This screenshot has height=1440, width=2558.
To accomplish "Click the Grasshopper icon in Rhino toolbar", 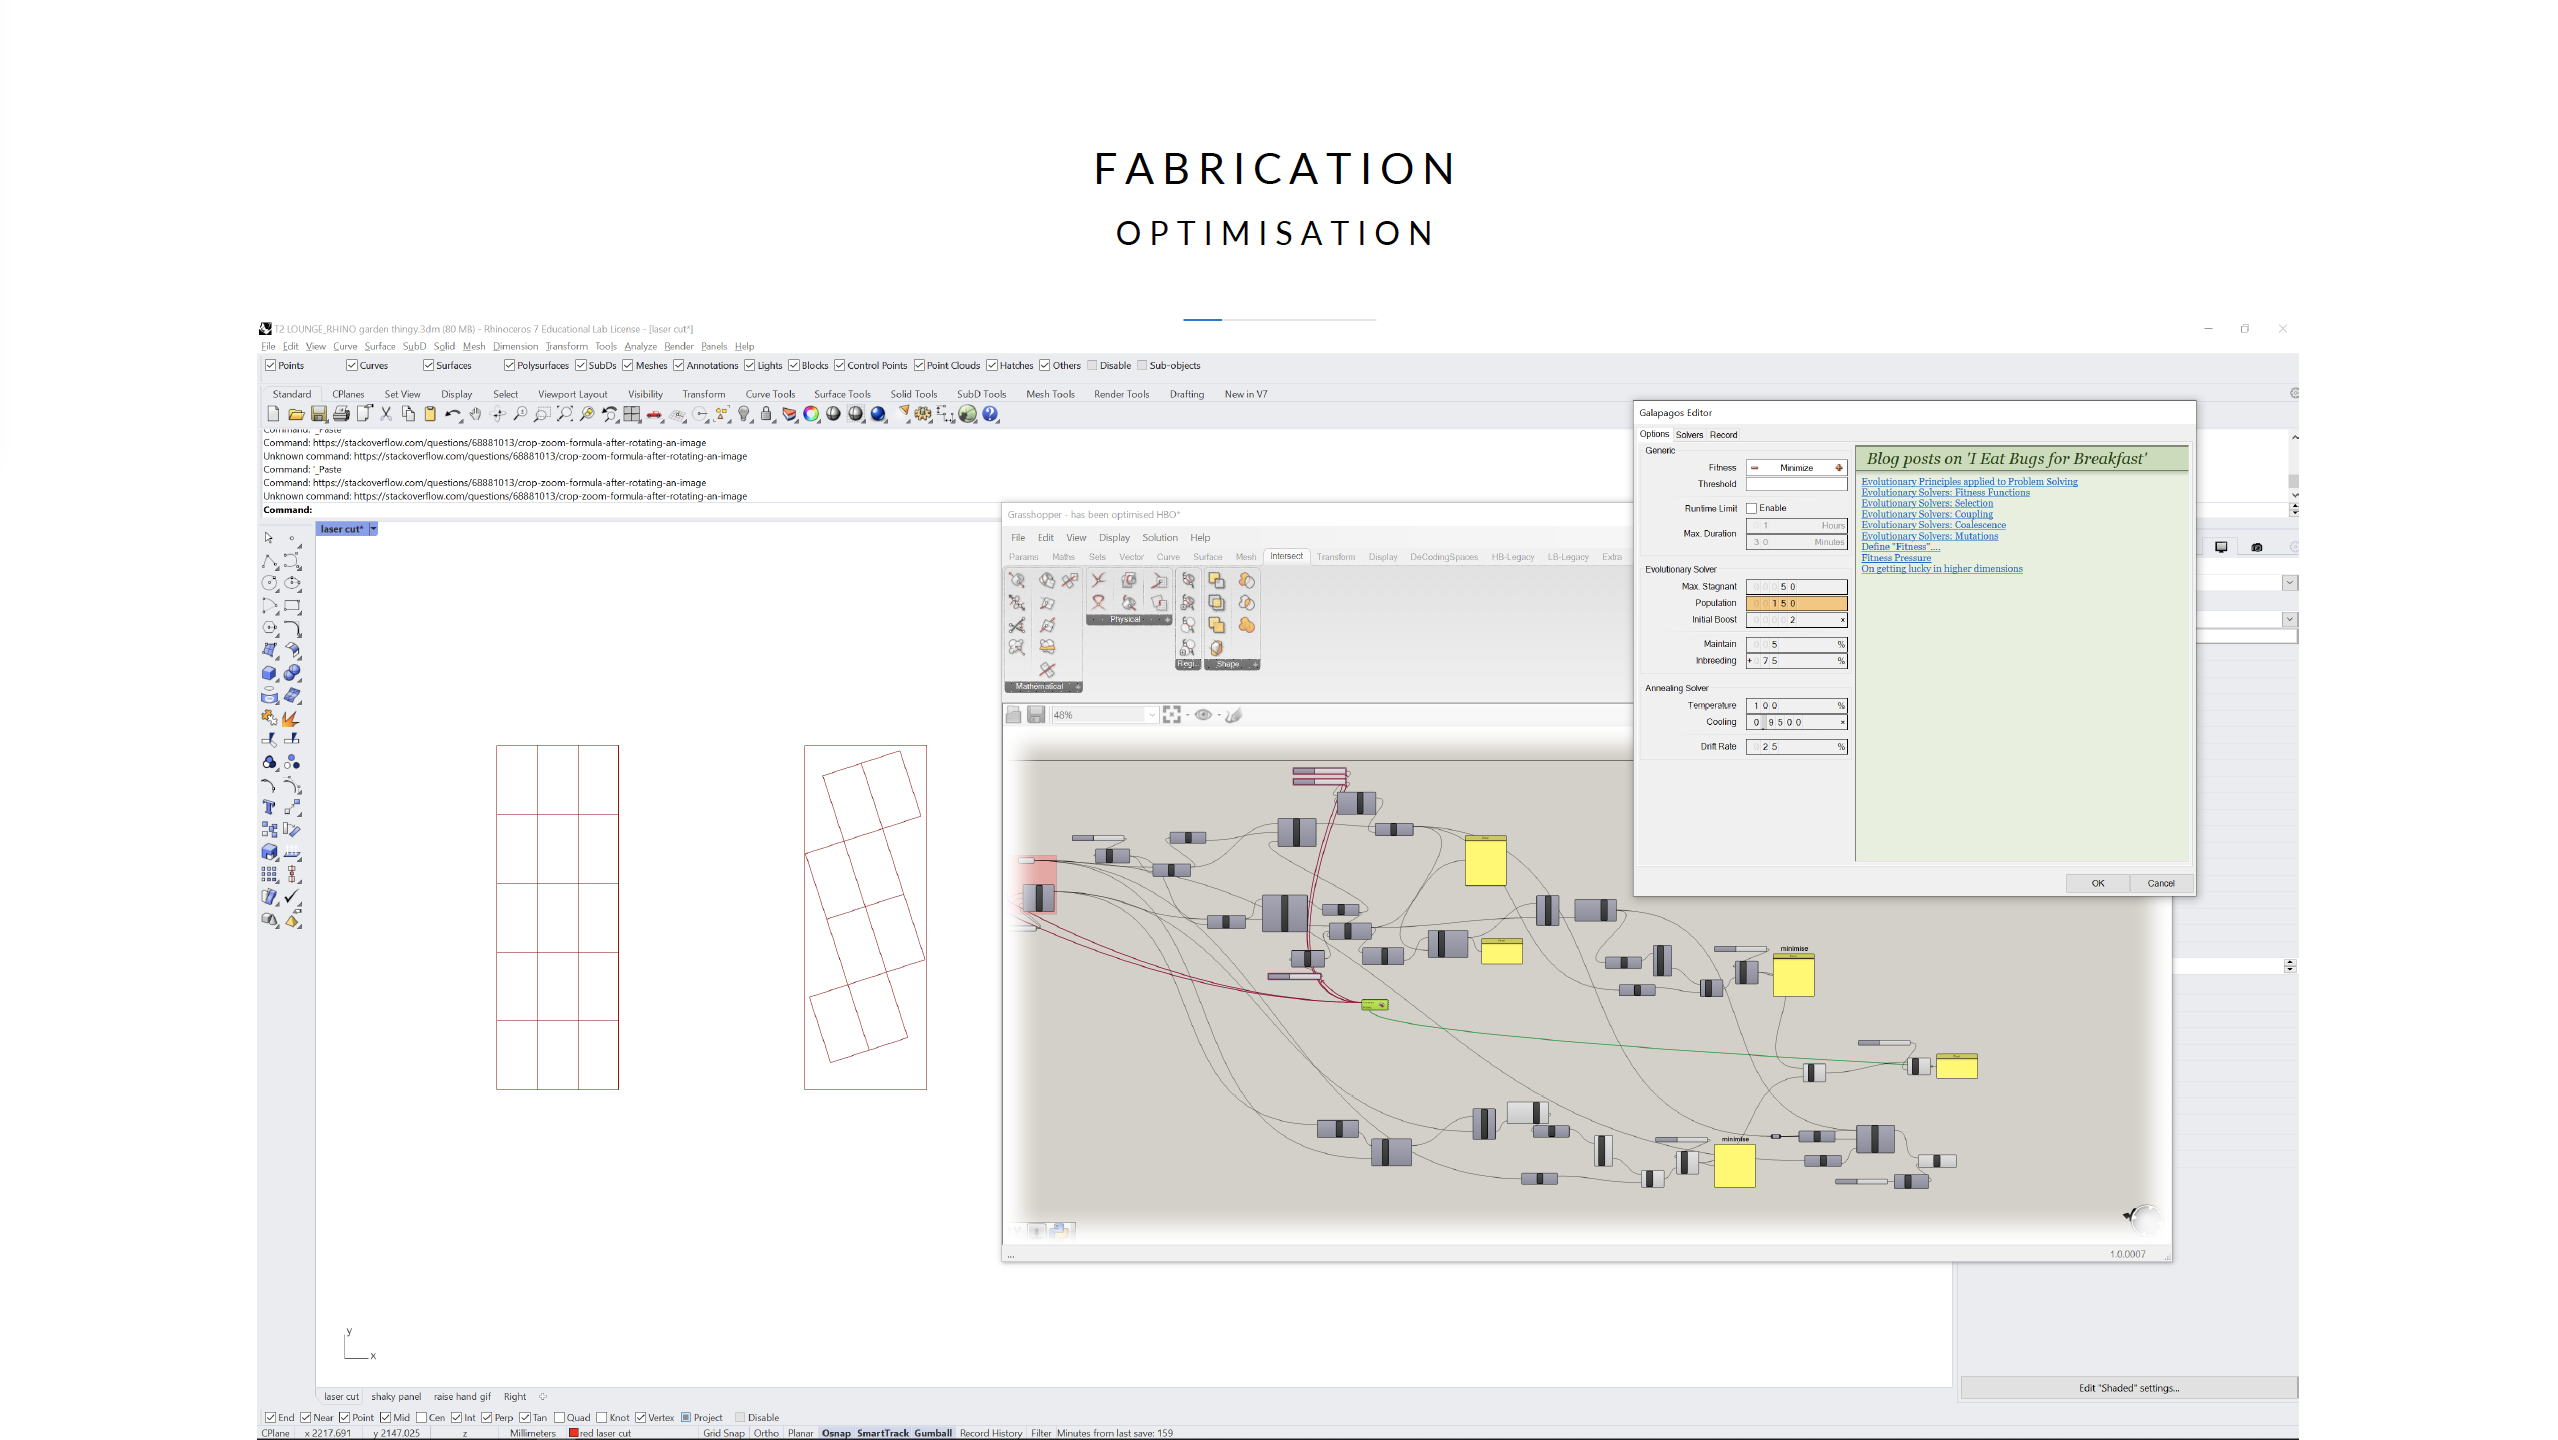I will pyautogui.click(x=967, y=414).
